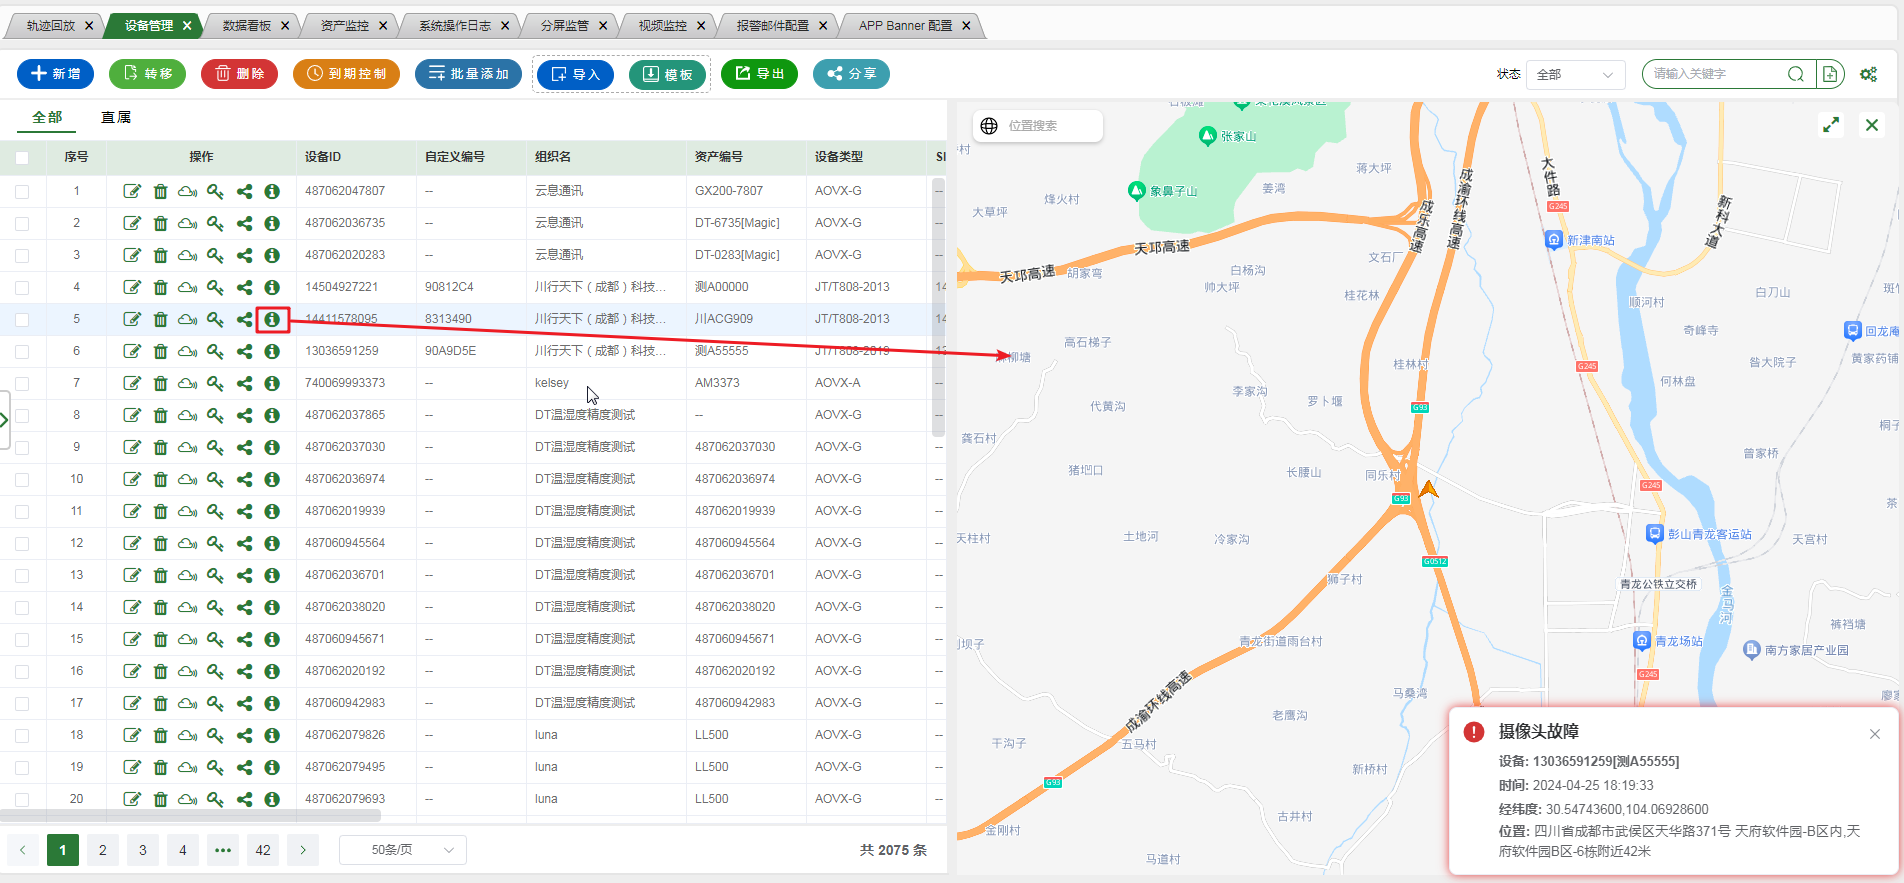The height and width of the screenshot is (883, 1904).
Task: Click the table horizontal scrollbar
Action: coord(190,816)
